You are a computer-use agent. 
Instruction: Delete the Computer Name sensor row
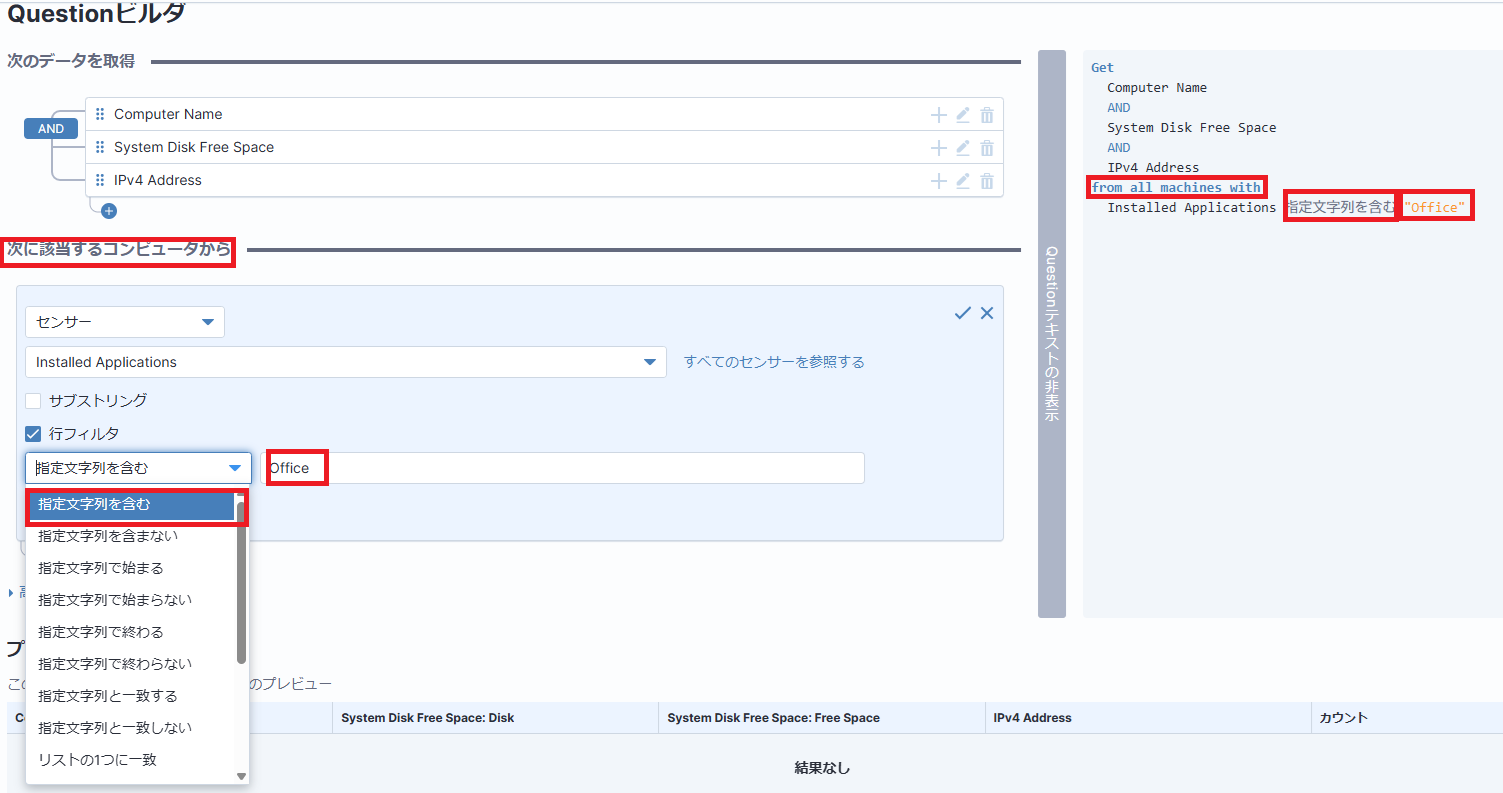pyautogui.click(x=987, y=115)
